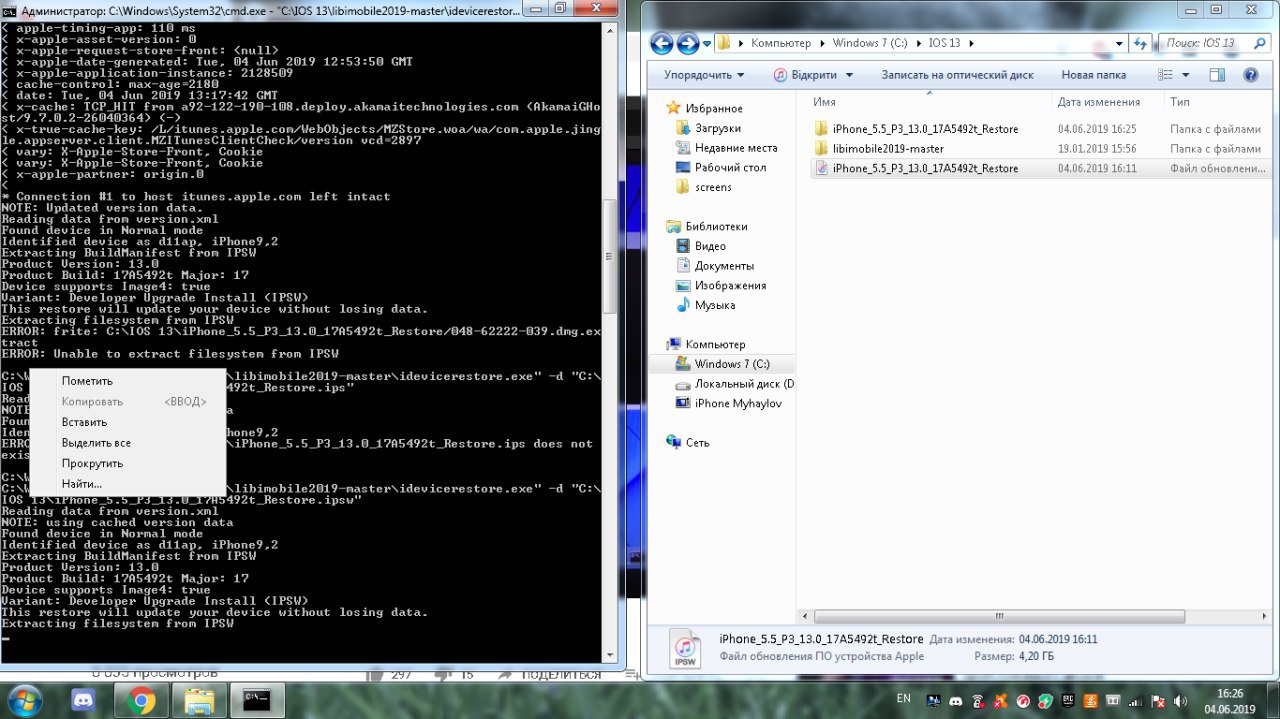Image resolution: width=1280 pixels, height=719 pixels.
Task: Open the Документы library
Action: point(724,266)
